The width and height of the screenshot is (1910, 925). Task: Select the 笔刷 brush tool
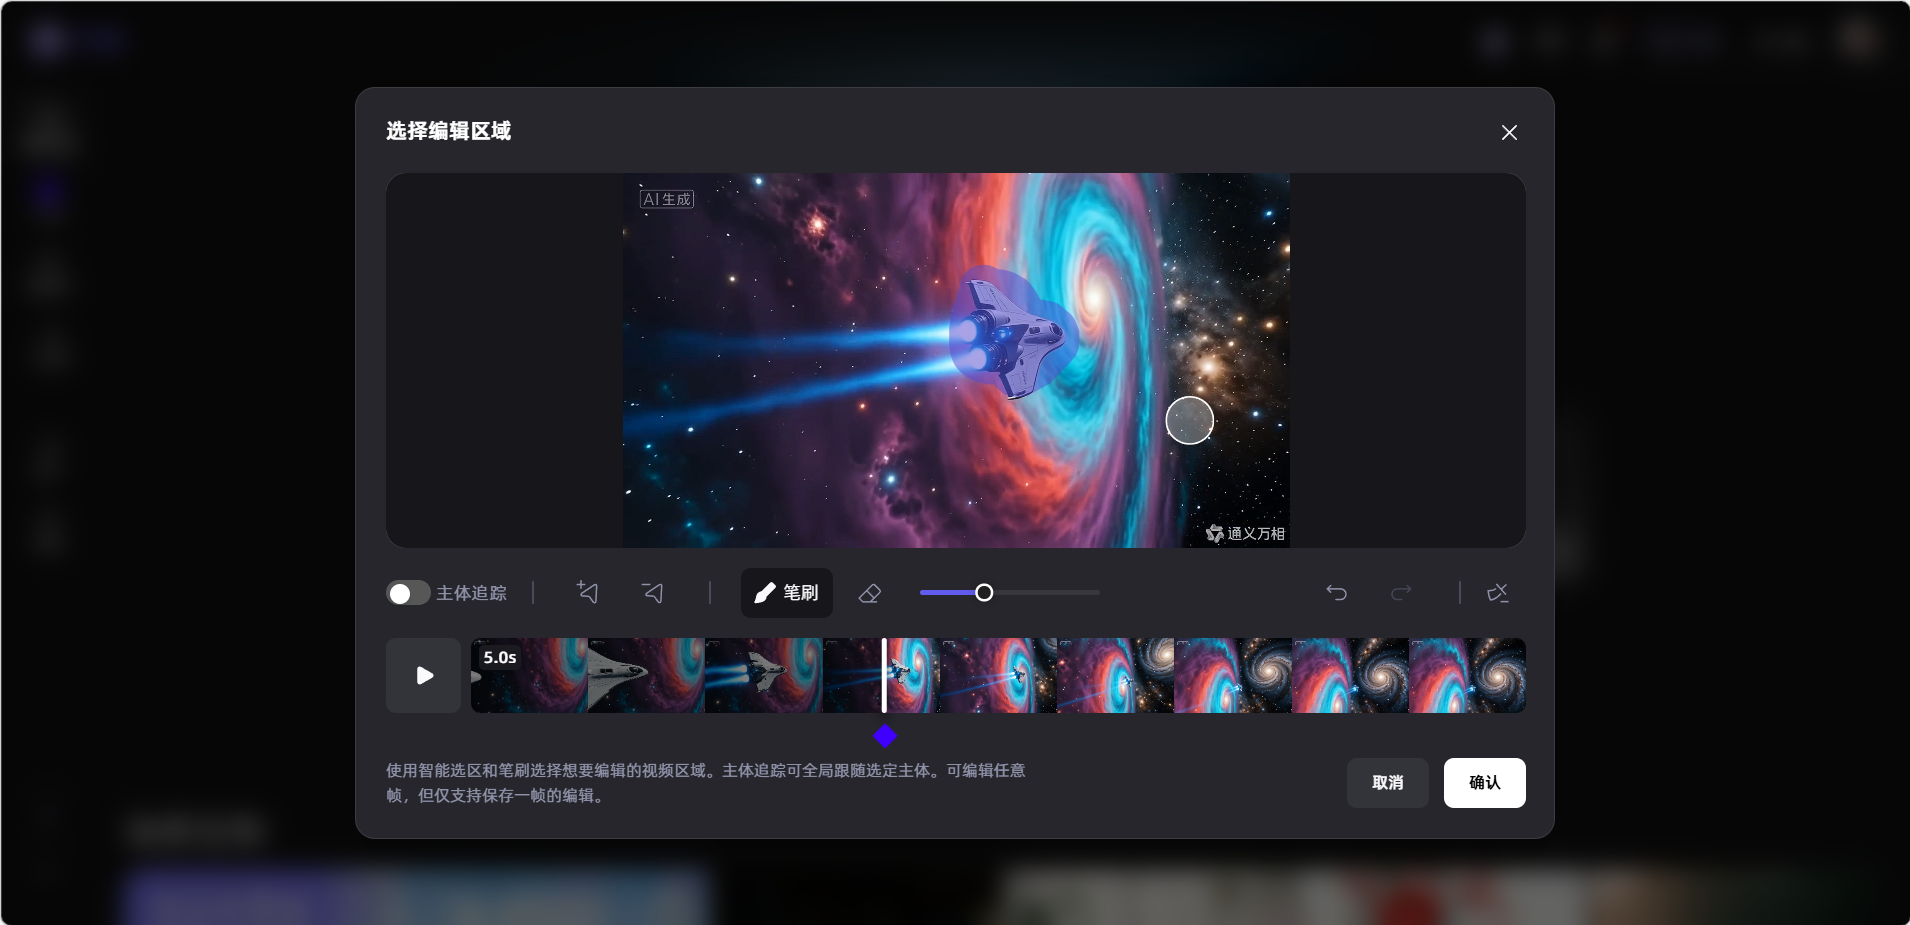tap(786, 593)
